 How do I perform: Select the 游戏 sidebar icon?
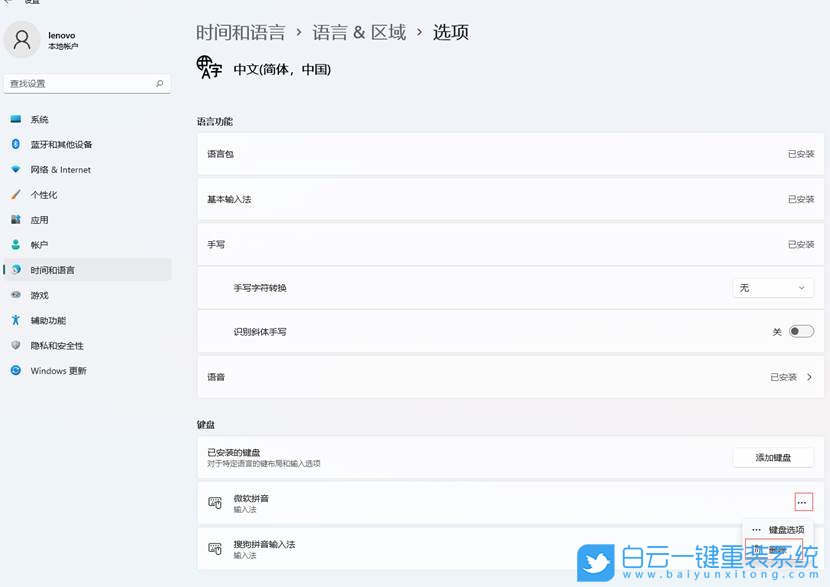(x=17, y=295)
